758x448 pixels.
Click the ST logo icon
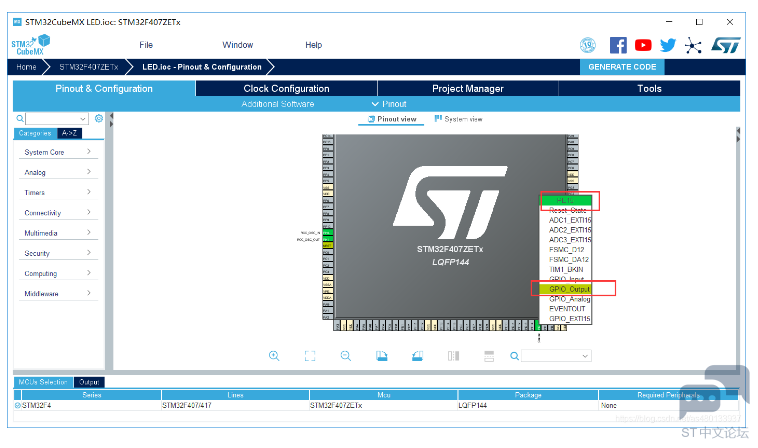[x=725, y=45]
